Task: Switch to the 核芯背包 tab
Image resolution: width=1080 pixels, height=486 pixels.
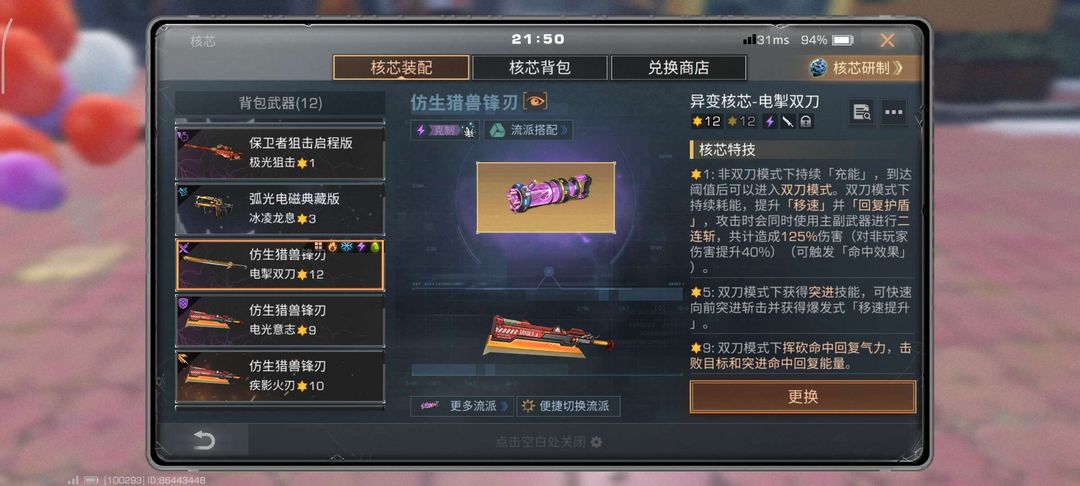Action: pos(539,67)
